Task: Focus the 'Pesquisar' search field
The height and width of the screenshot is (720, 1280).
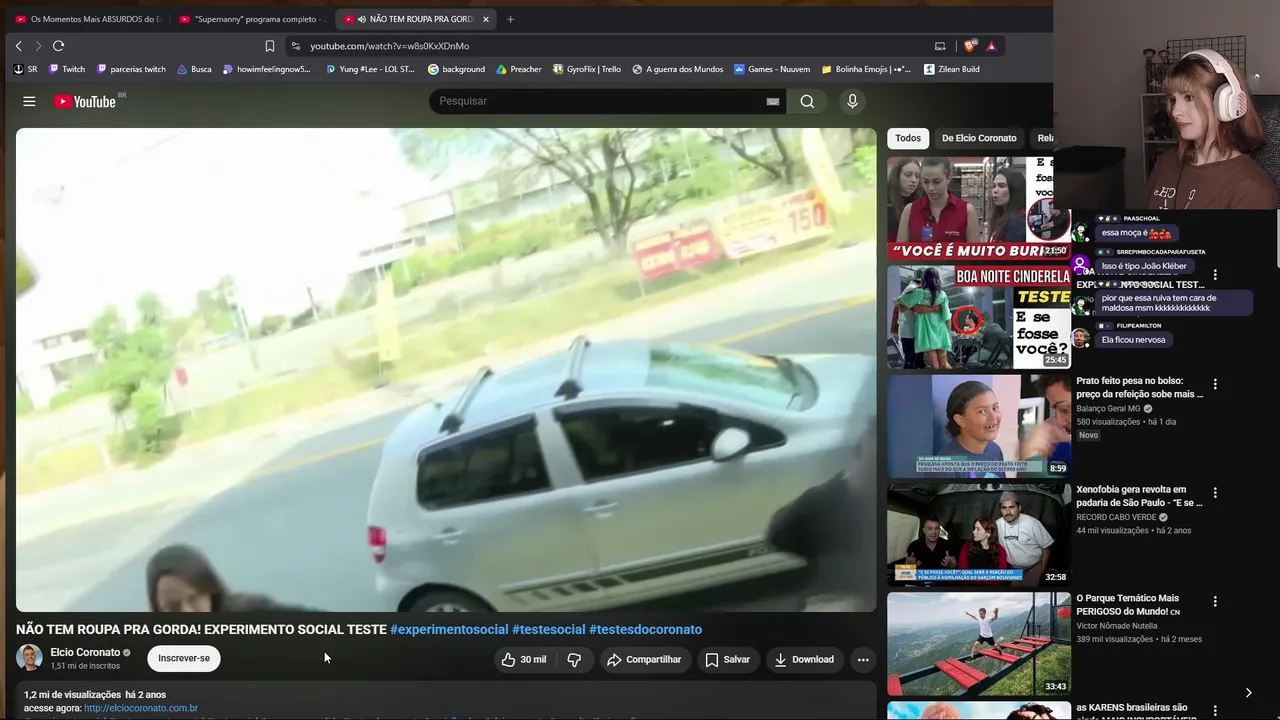Action: point(600,101)
